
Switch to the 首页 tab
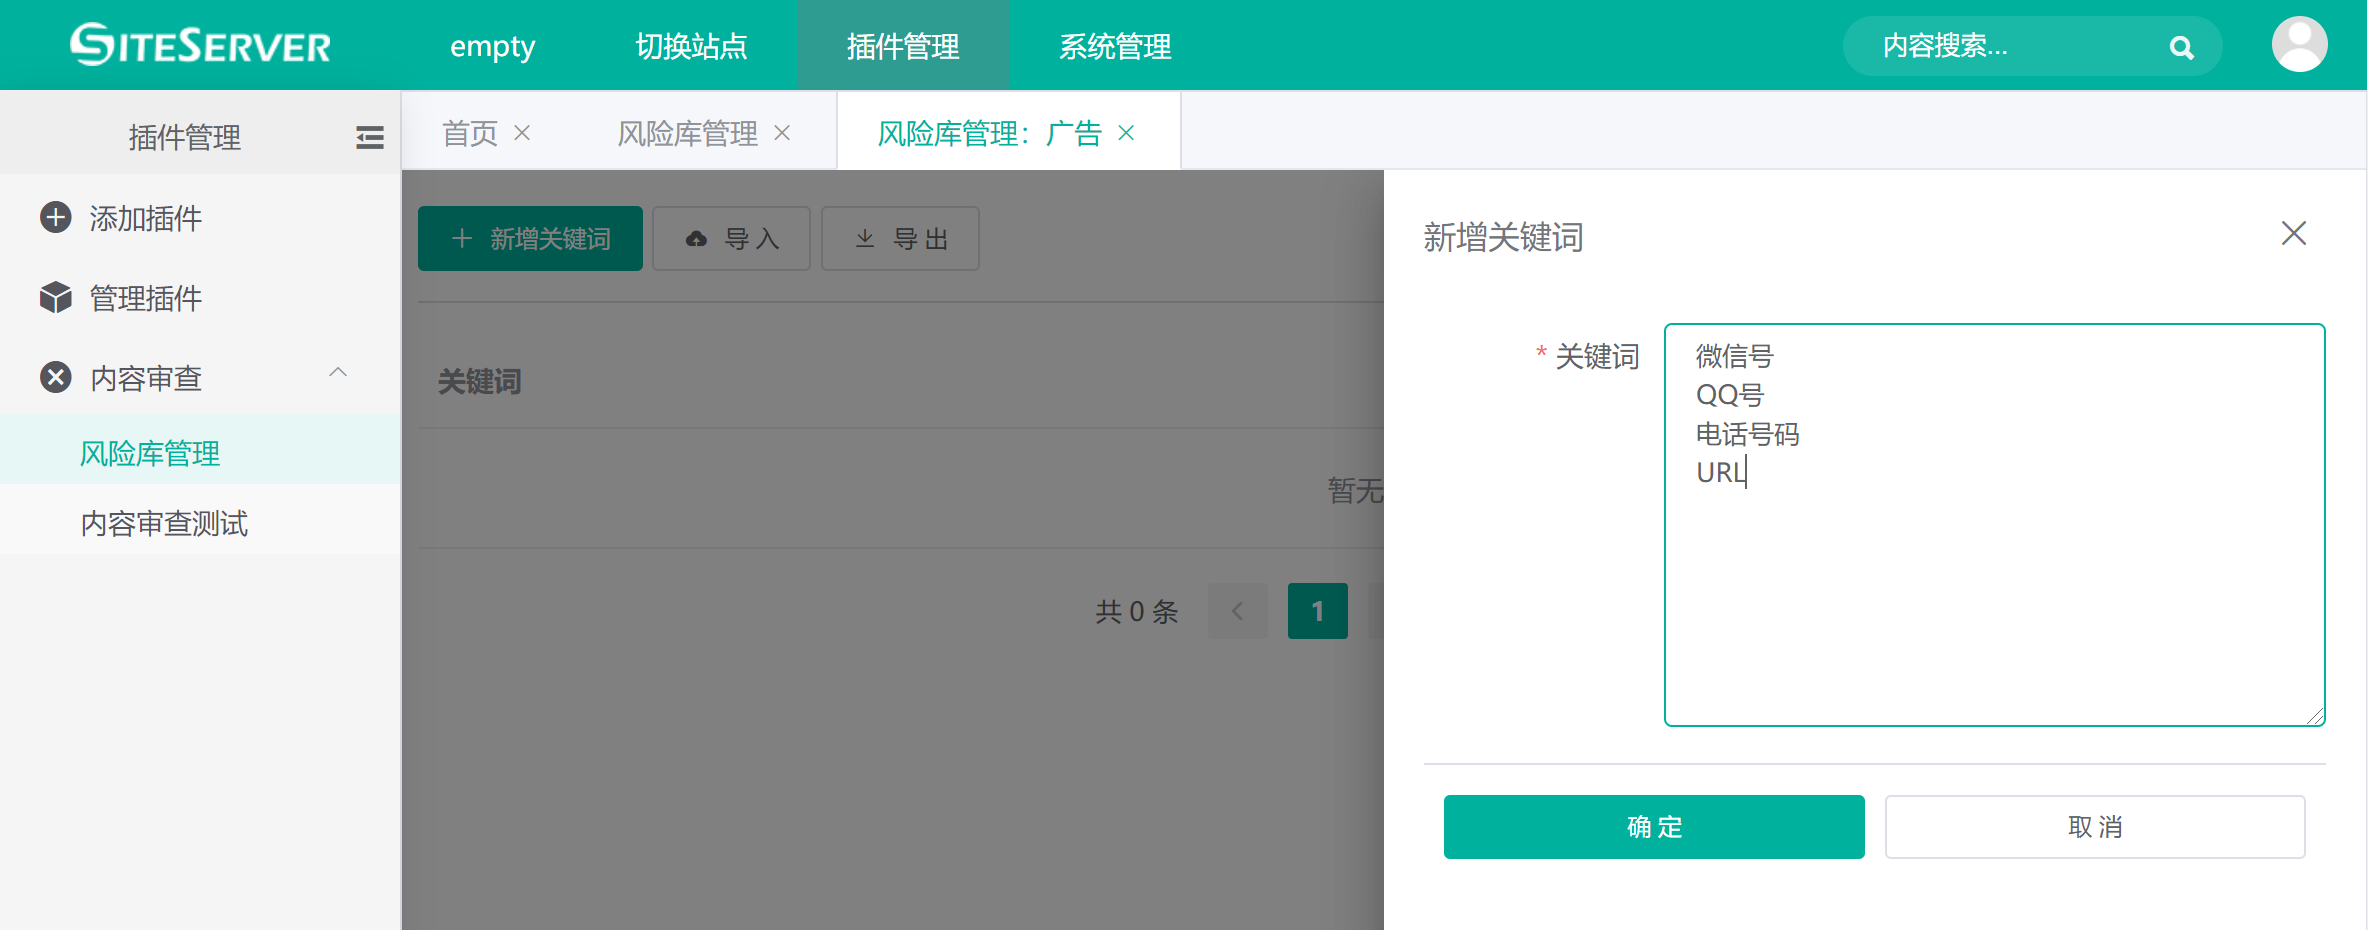(x=470, y=133)
